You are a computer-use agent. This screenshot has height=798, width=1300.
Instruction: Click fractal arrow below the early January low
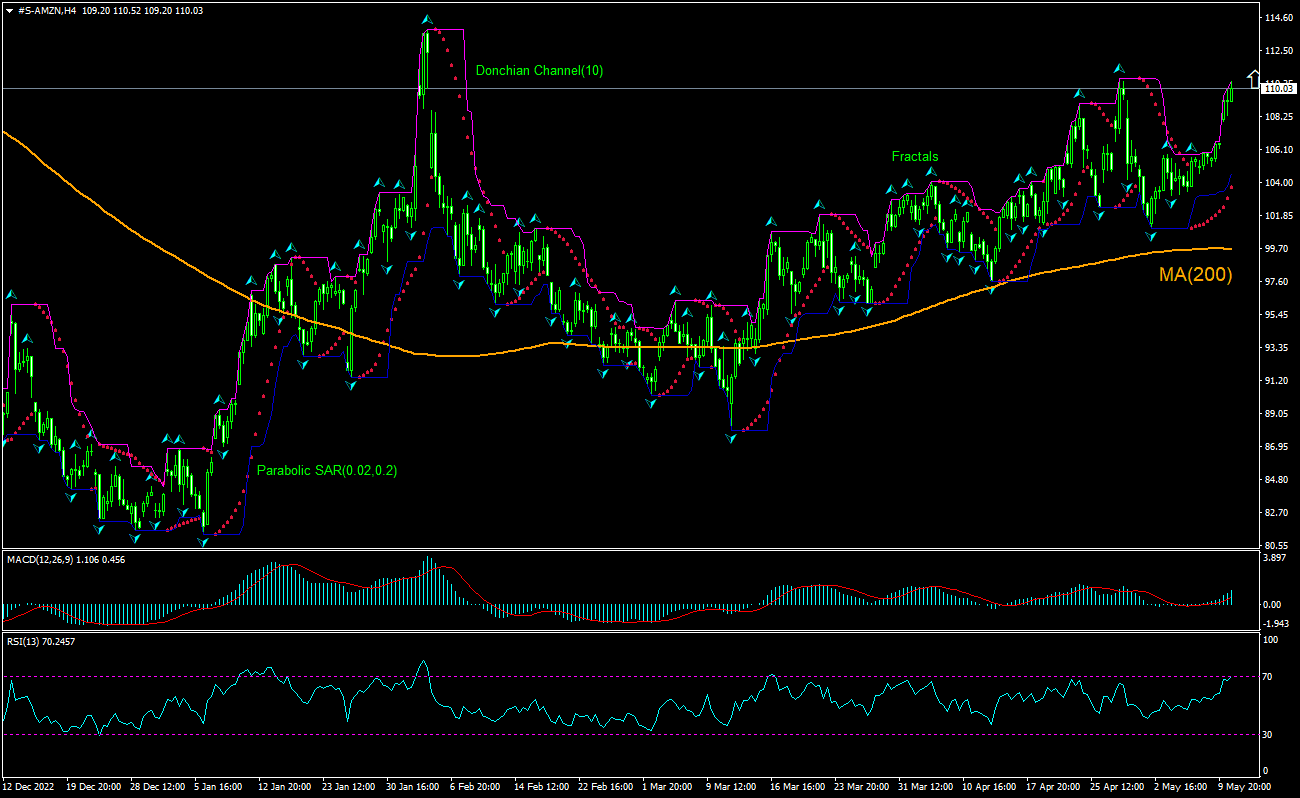[x=203, y=543]
